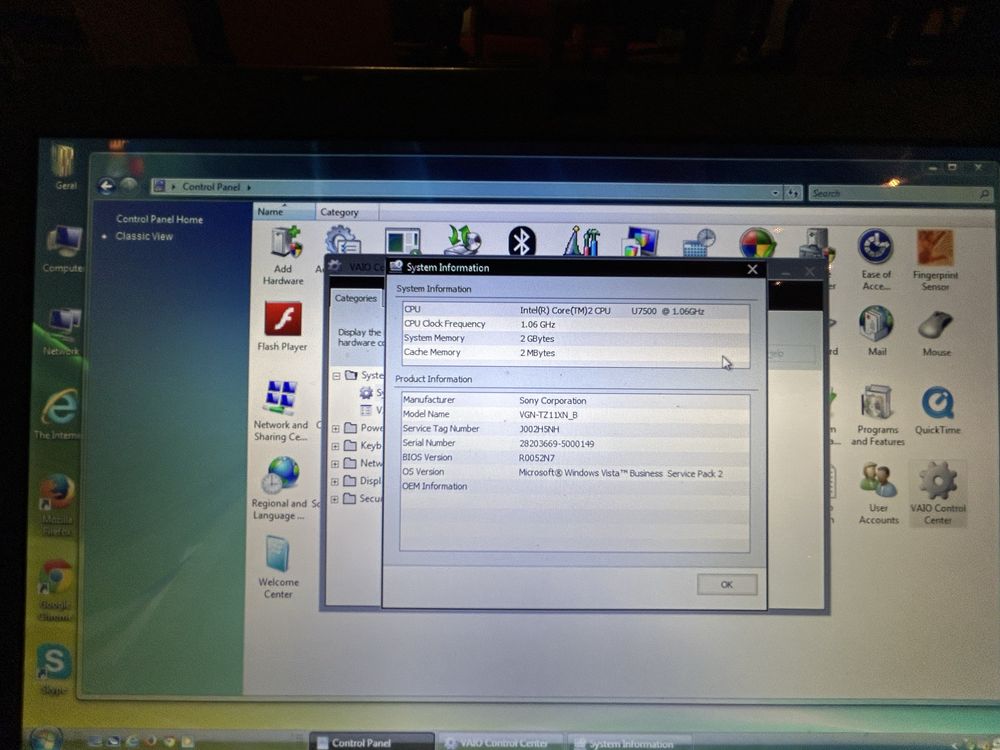Switch to VAIO Control Center taskbar button
The width and height of the screenshot is (1000, 750).
coord(501,743)
